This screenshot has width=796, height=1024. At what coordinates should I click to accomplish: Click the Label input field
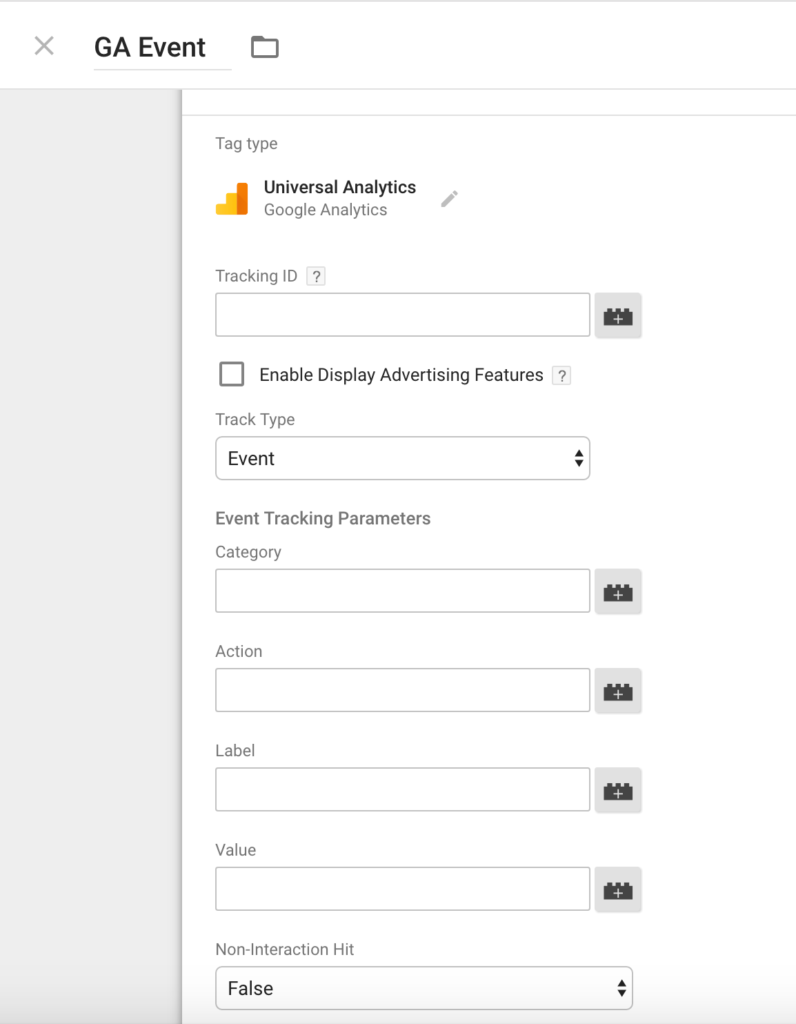pos(402,789)
